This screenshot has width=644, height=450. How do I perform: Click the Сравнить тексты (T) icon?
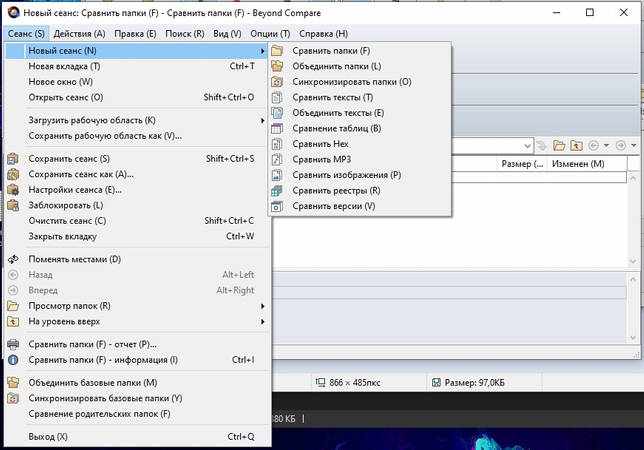click(x=277, y=97)
